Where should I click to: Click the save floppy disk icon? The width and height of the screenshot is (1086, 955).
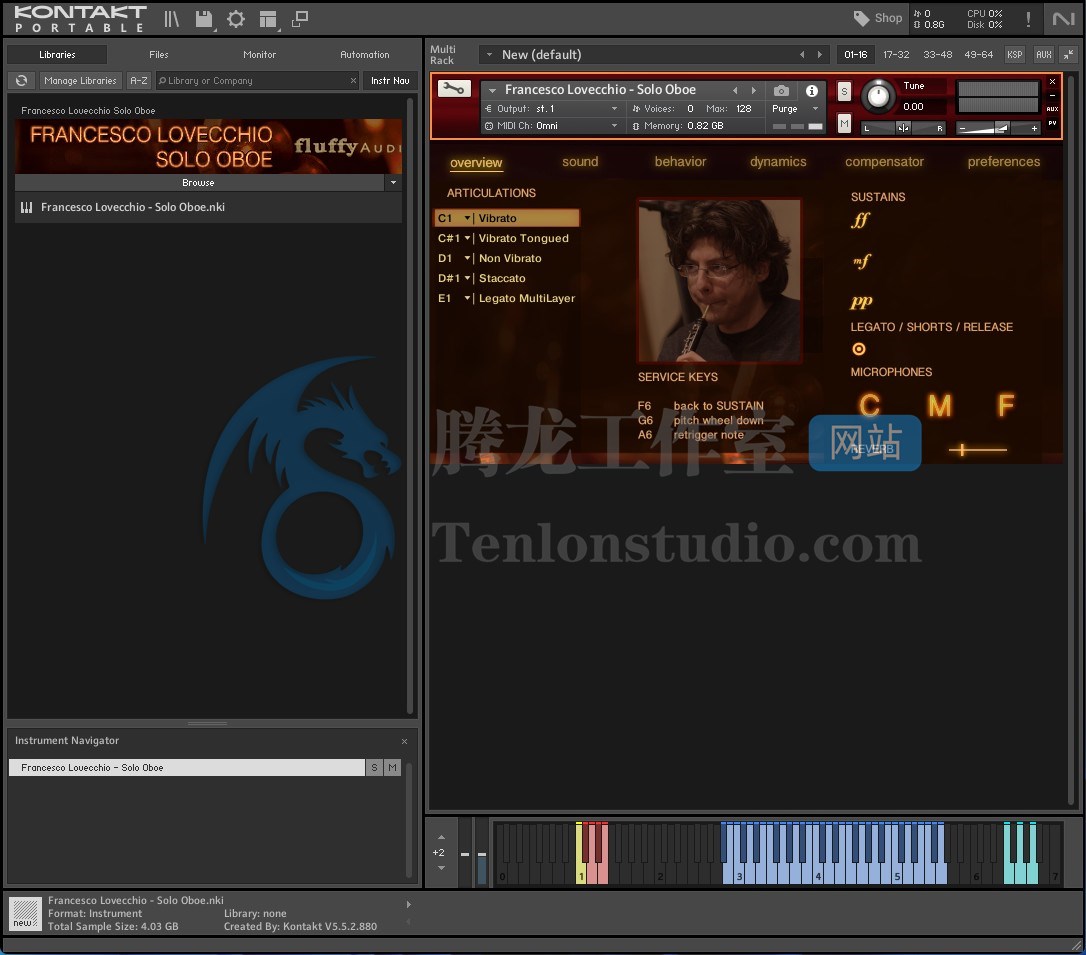(x=204, y=19)
